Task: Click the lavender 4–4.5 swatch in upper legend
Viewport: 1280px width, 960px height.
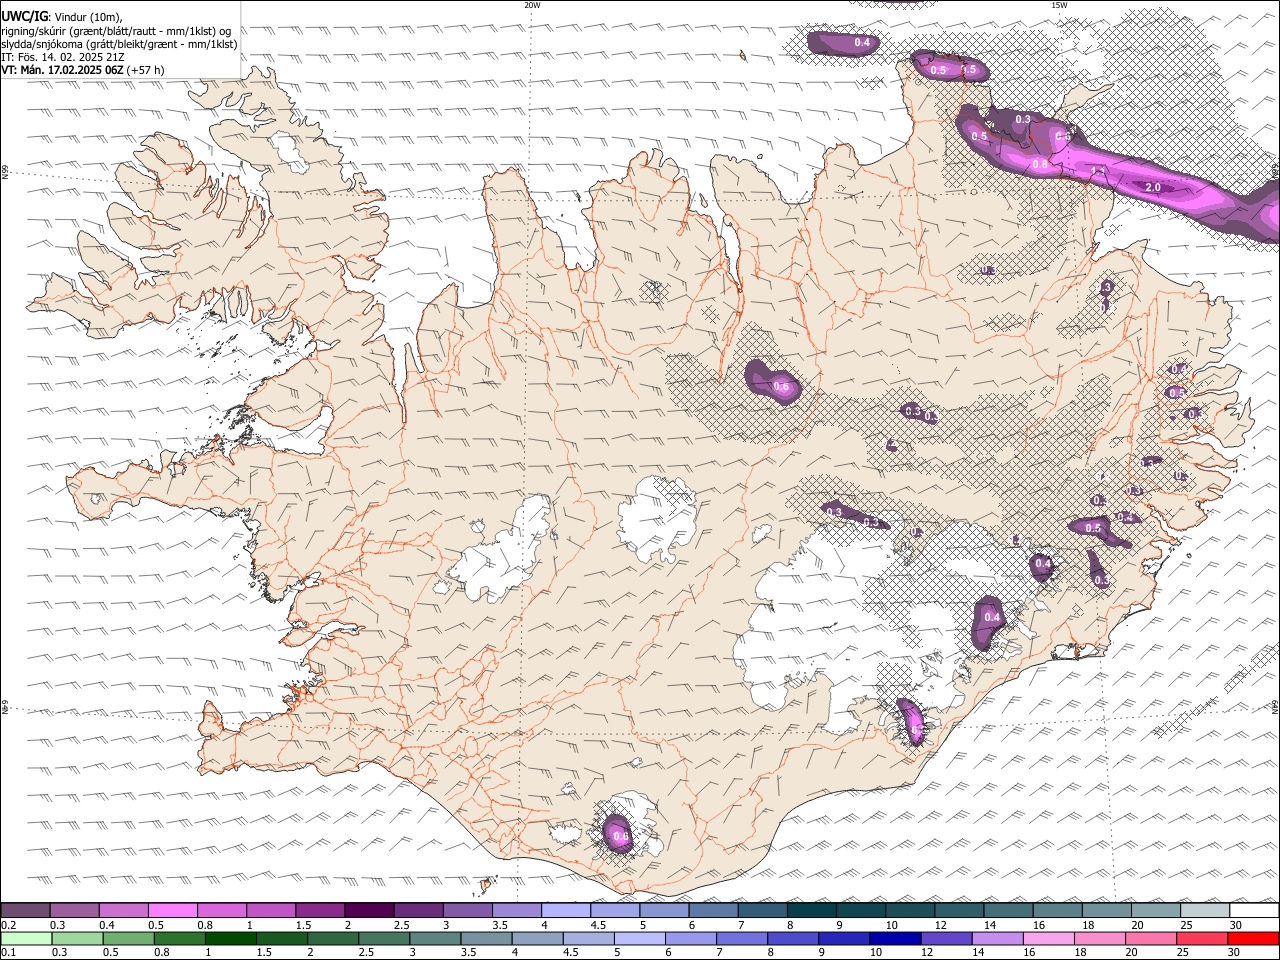Action: tap(566, 911)
